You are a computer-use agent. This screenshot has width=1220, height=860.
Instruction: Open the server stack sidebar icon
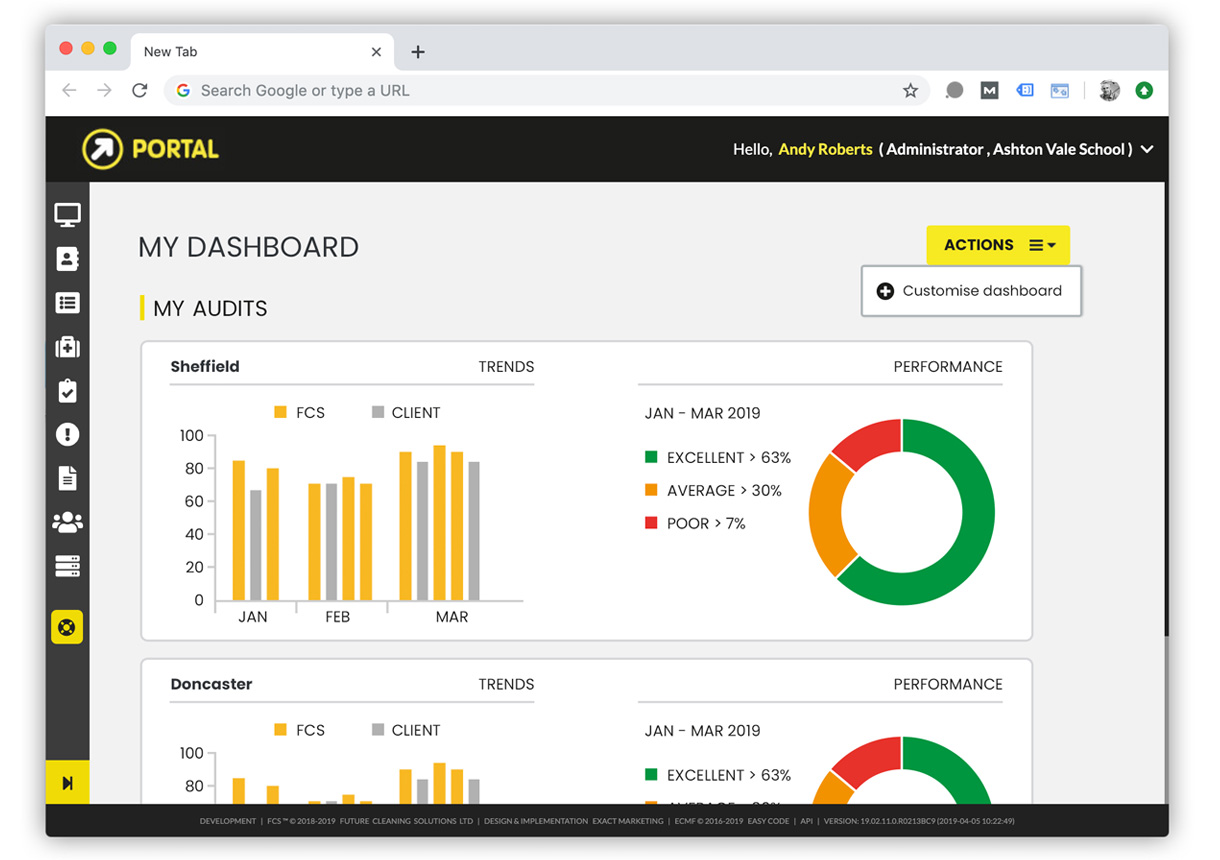pos(67,566)
